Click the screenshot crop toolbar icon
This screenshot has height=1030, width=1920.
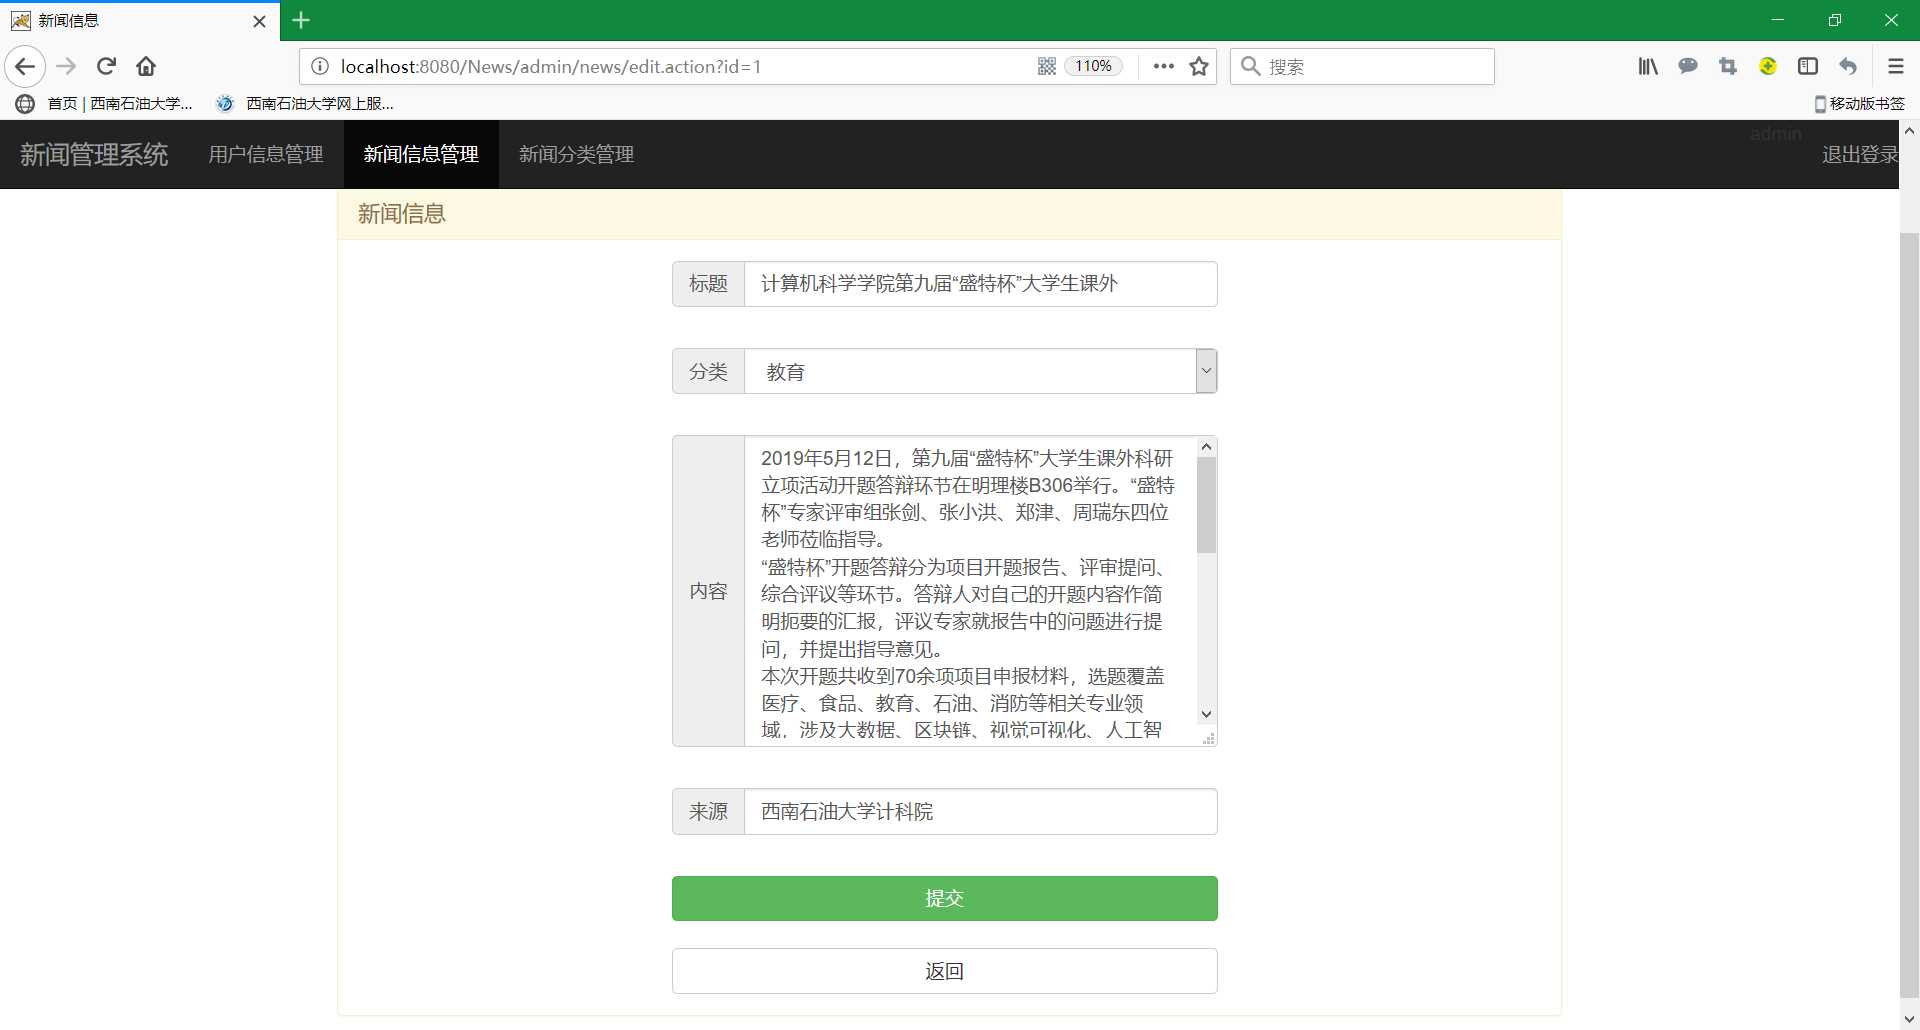(1728, 67)
